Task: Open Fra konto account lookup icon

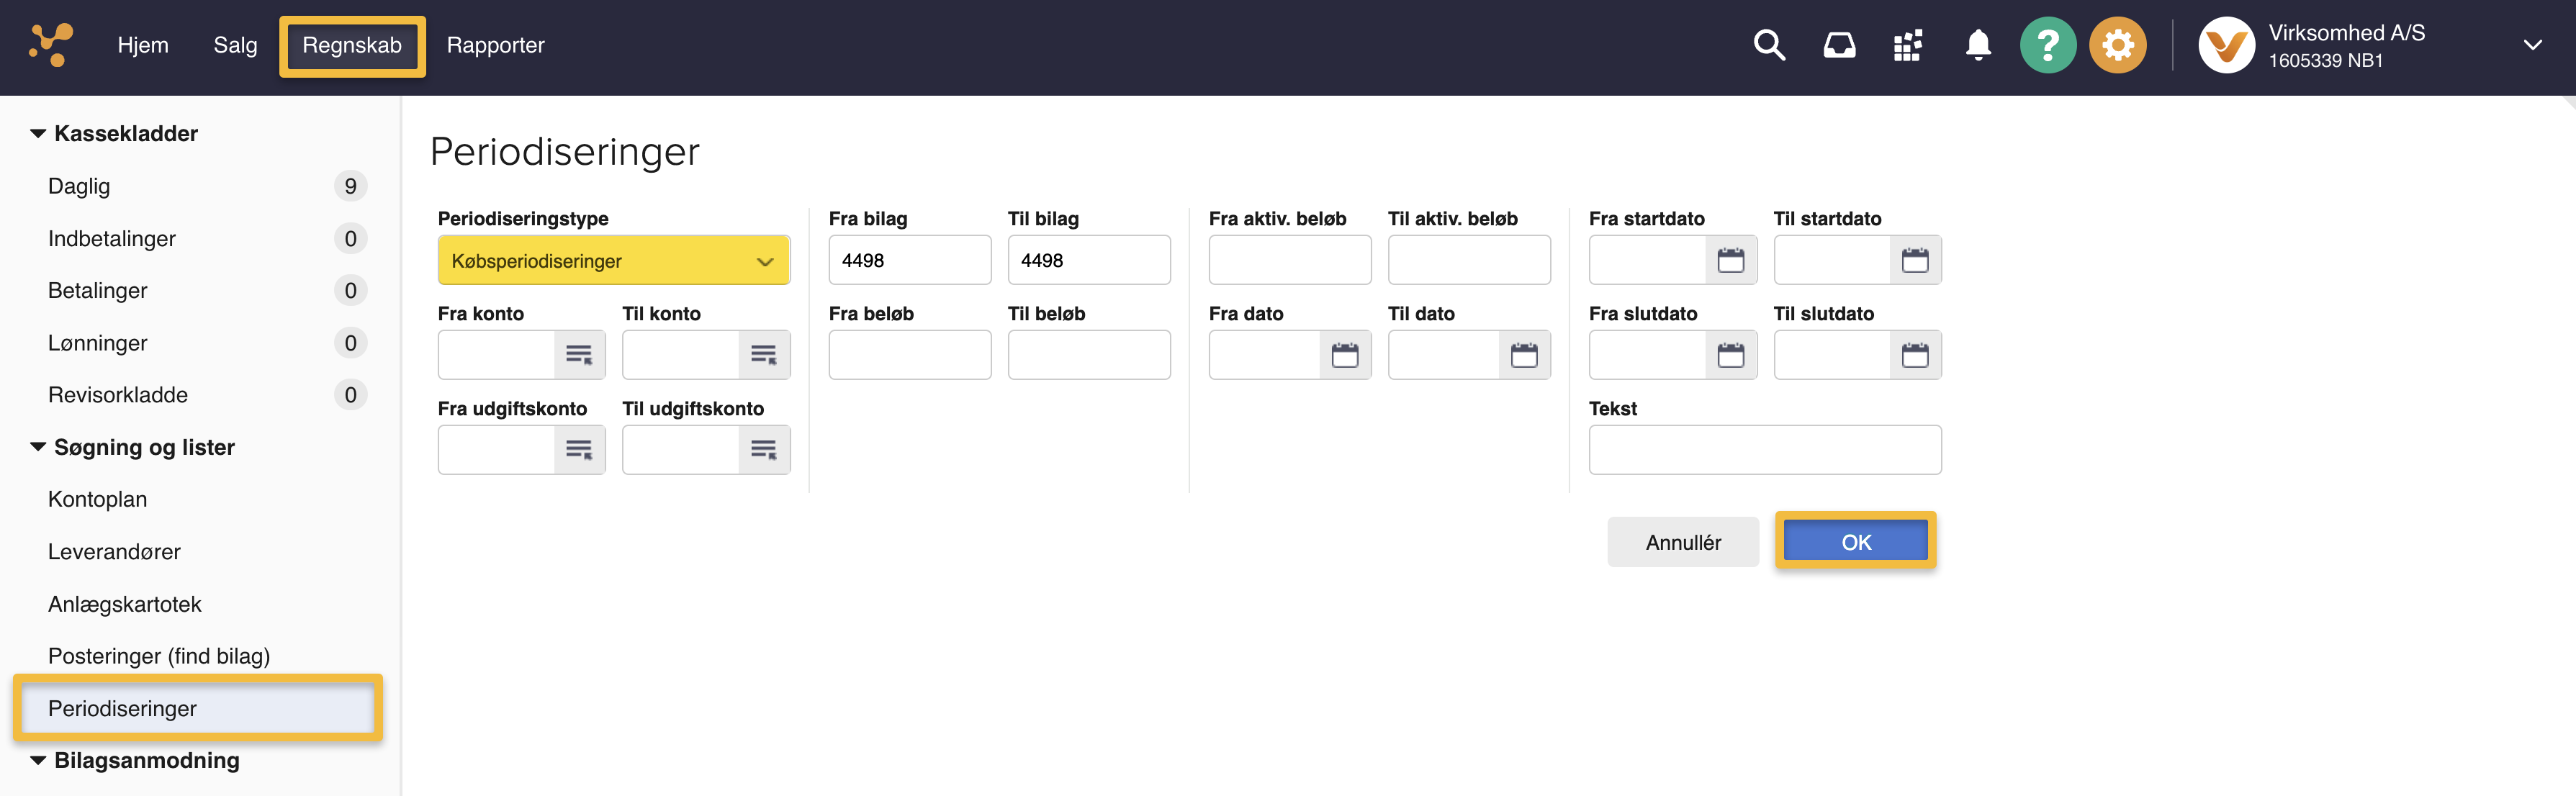Action: pyautogui.click(x=579, y=355)
